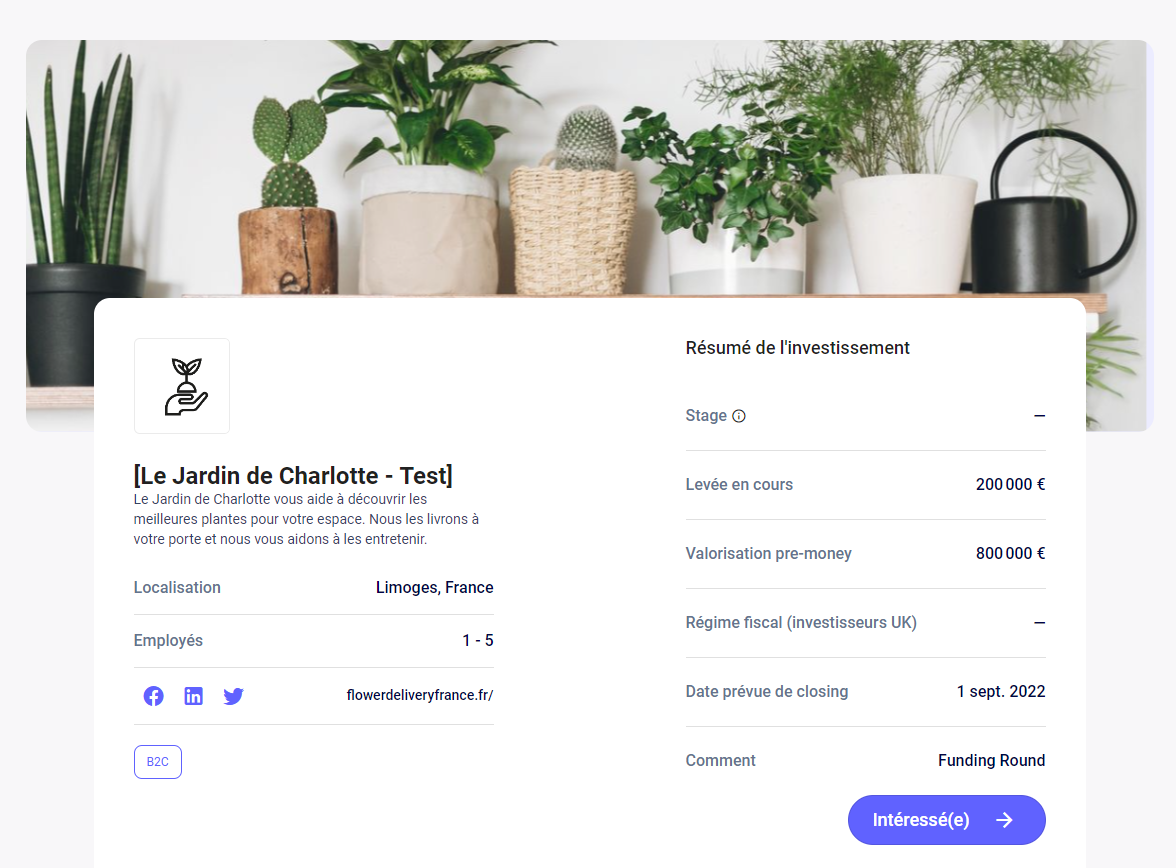This screenshot has width=1176, height=868.
Task: Click the Régime fiscal (investisseurs UK) label
Action: click(801, 623)
